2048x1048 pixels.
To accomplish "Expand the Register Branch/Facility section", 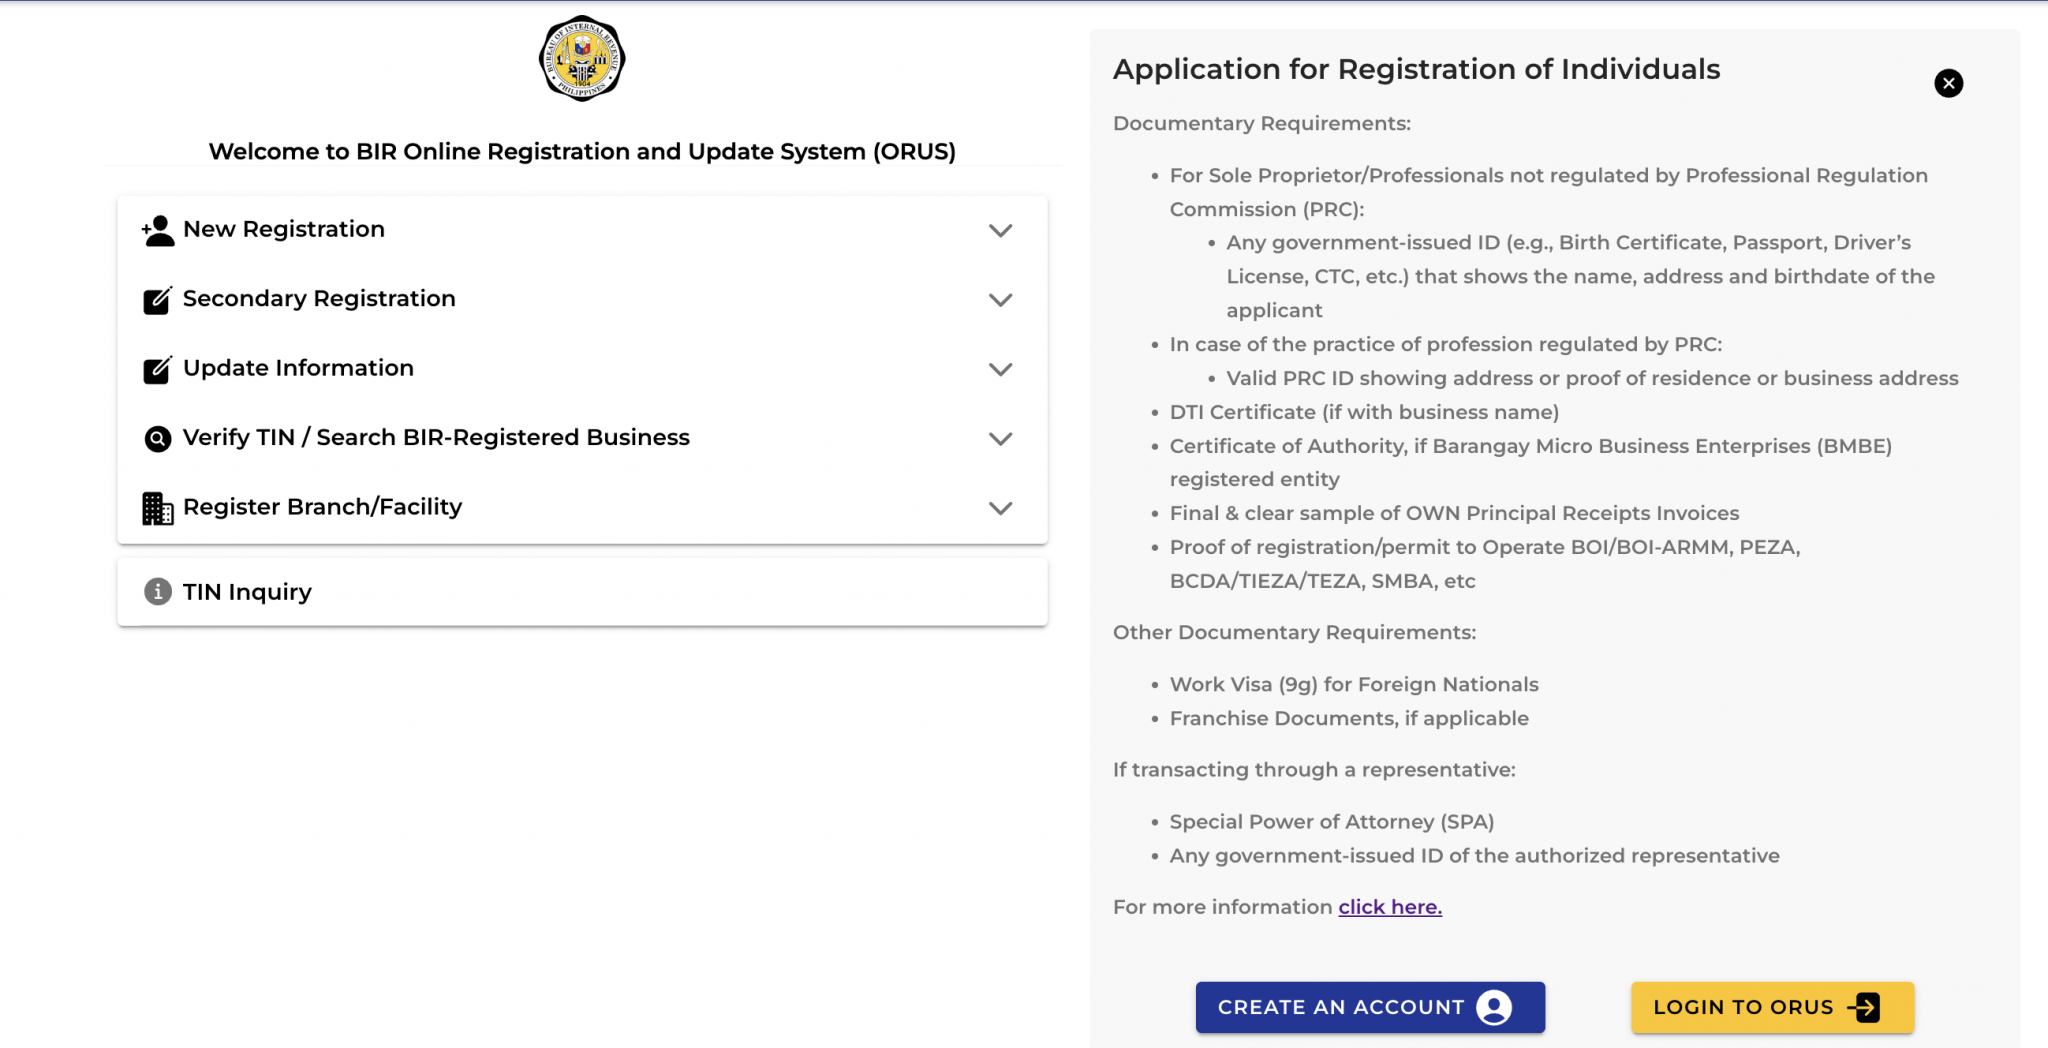I will pyautogui.click(x=999, y=508).
